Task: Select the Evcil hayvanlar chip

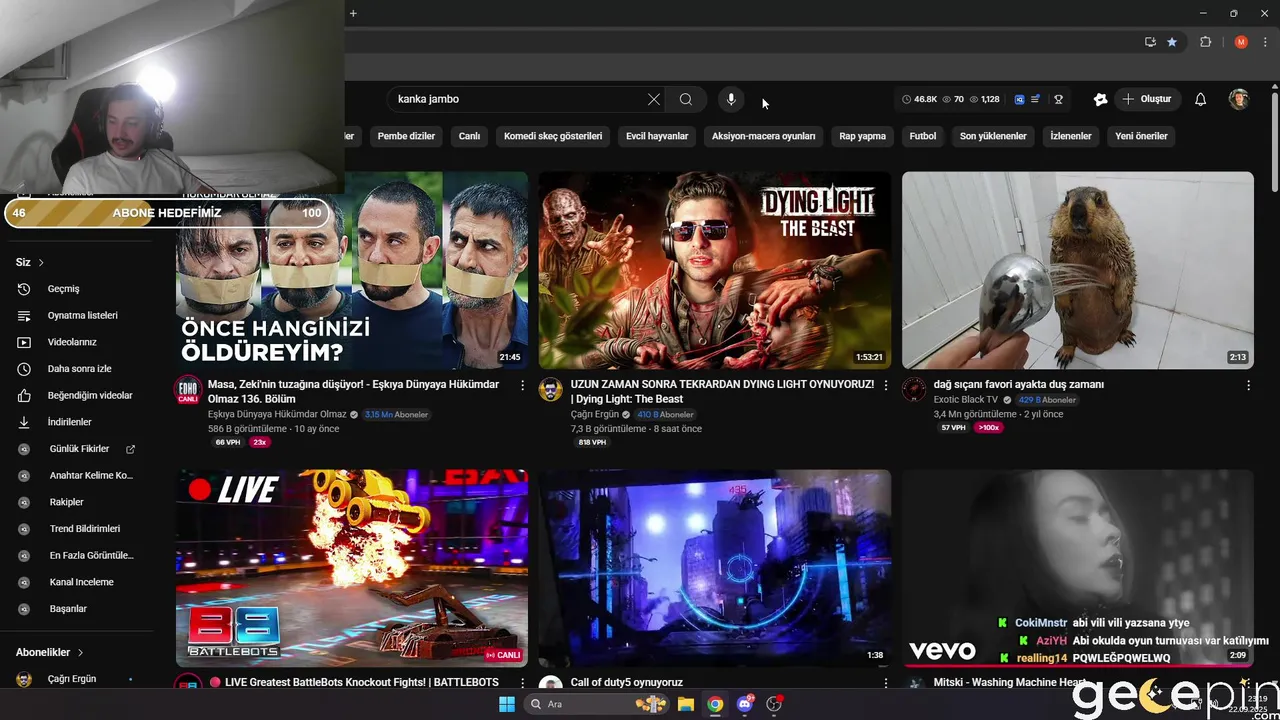Action: pos(657,136)
